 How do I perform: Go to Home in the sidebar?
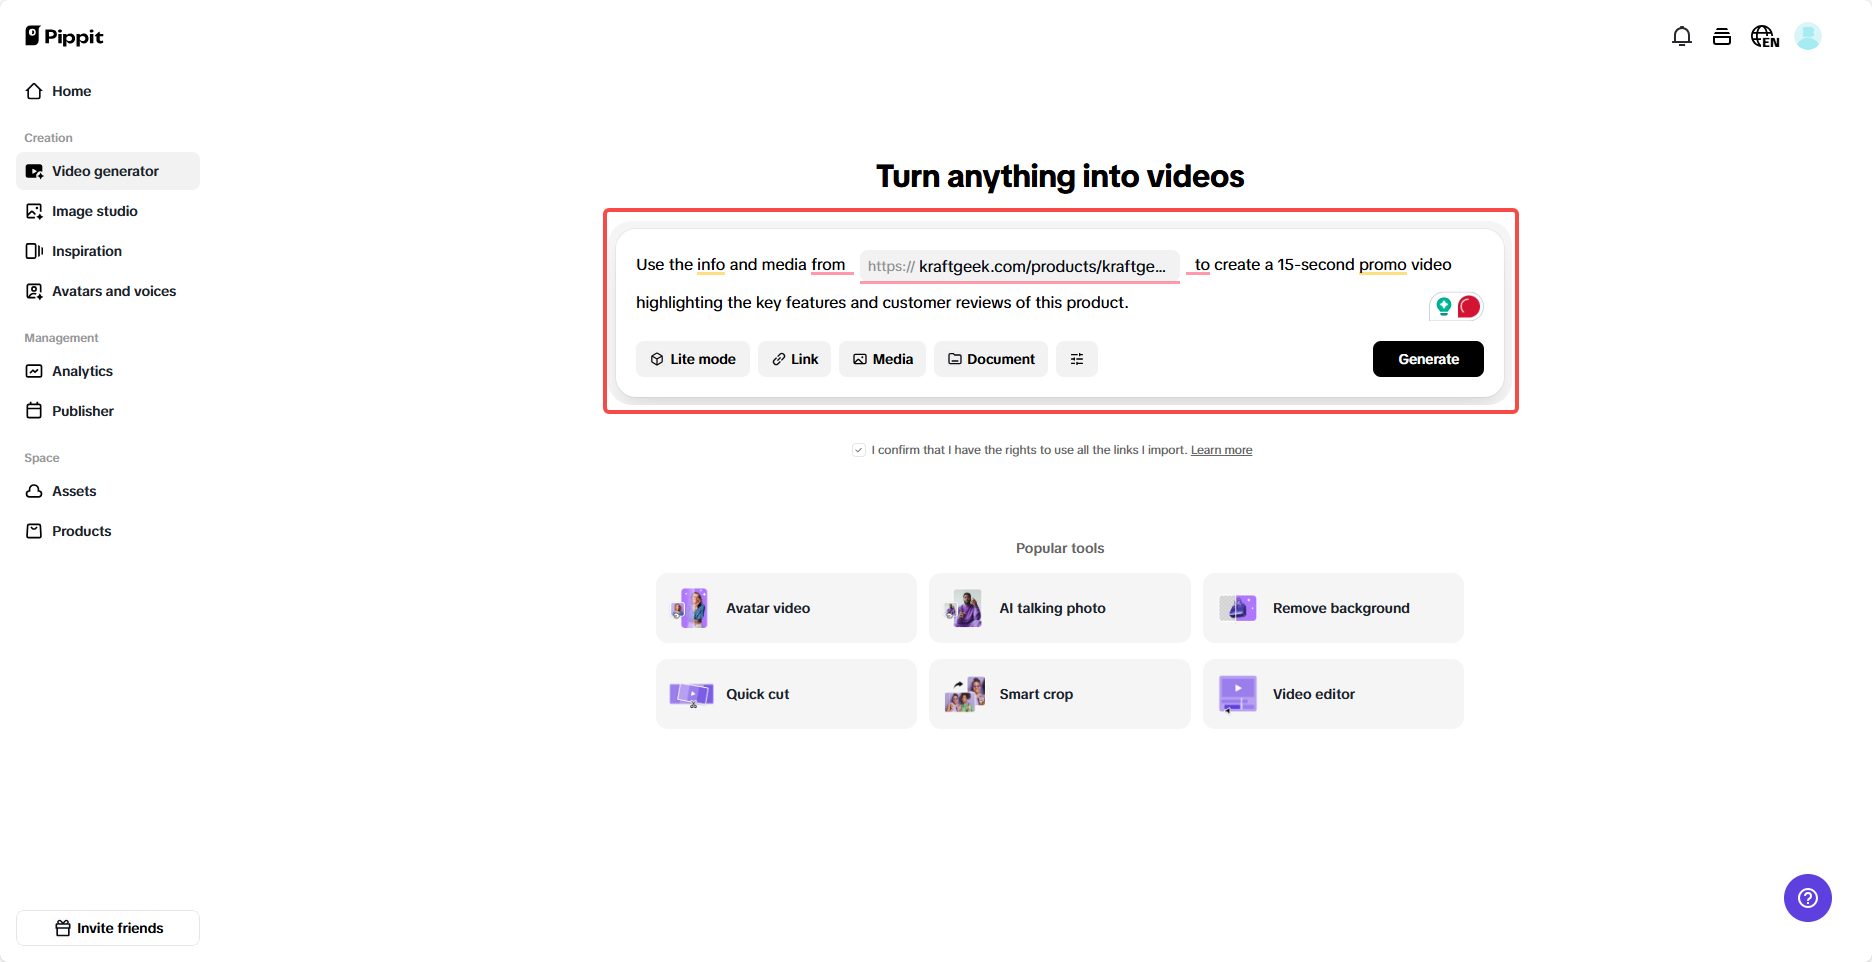click(71, 91)
